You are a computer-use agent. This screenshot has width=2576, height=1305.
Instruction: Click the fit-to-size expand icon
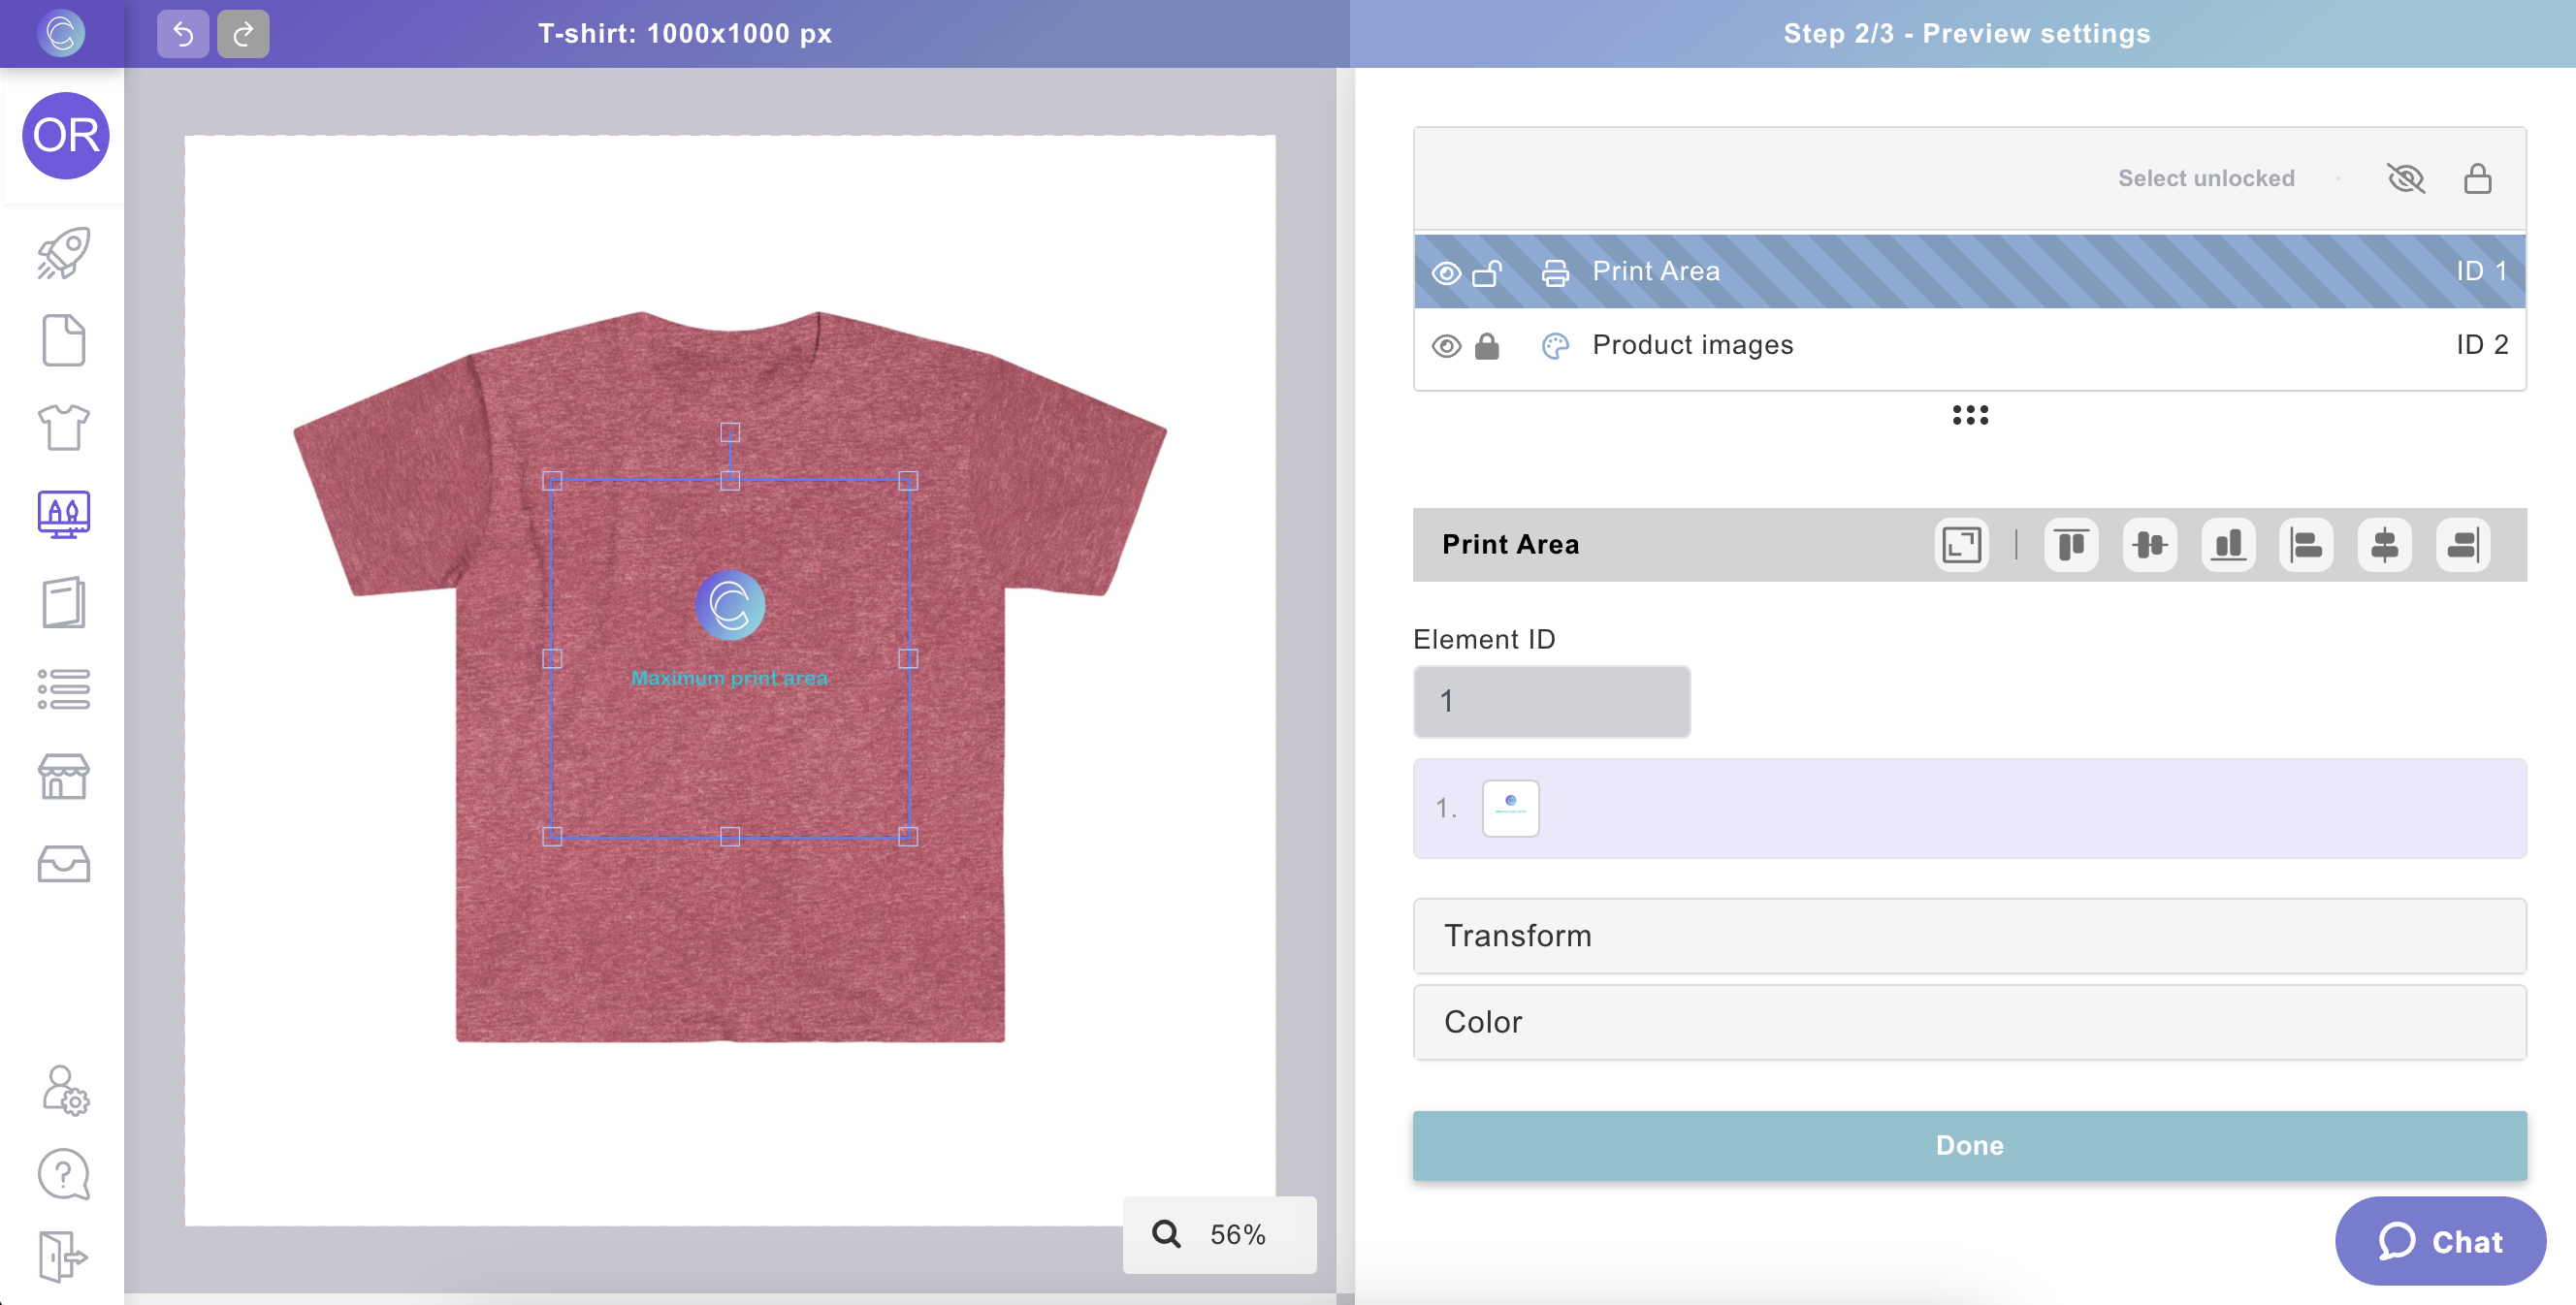click(x=1961, y=545)
